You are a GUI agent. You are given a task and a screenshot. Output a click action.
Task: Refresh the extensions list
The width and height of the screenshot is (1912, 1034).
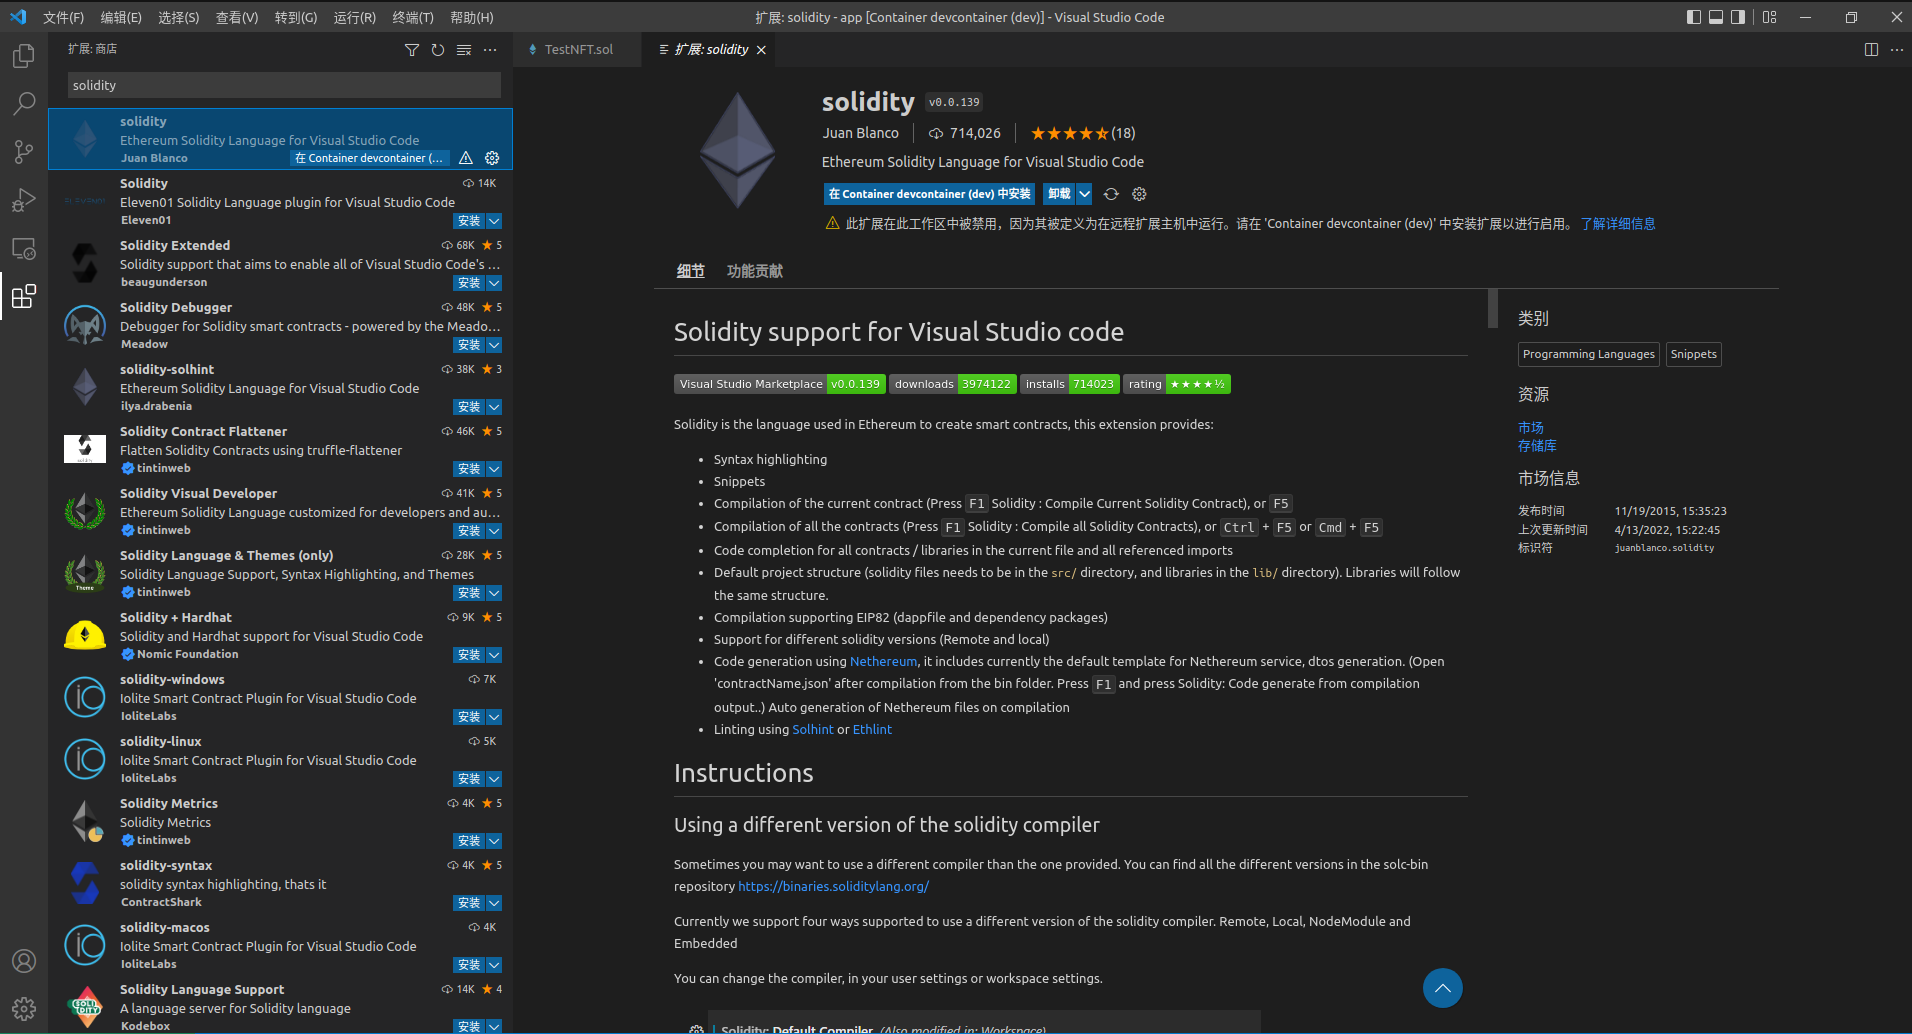coord(438,50)
